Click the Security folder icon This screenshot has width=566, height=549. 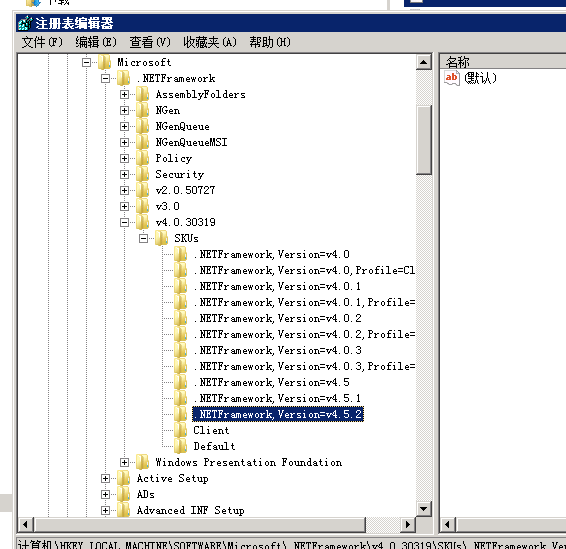(x=142, y=174)
